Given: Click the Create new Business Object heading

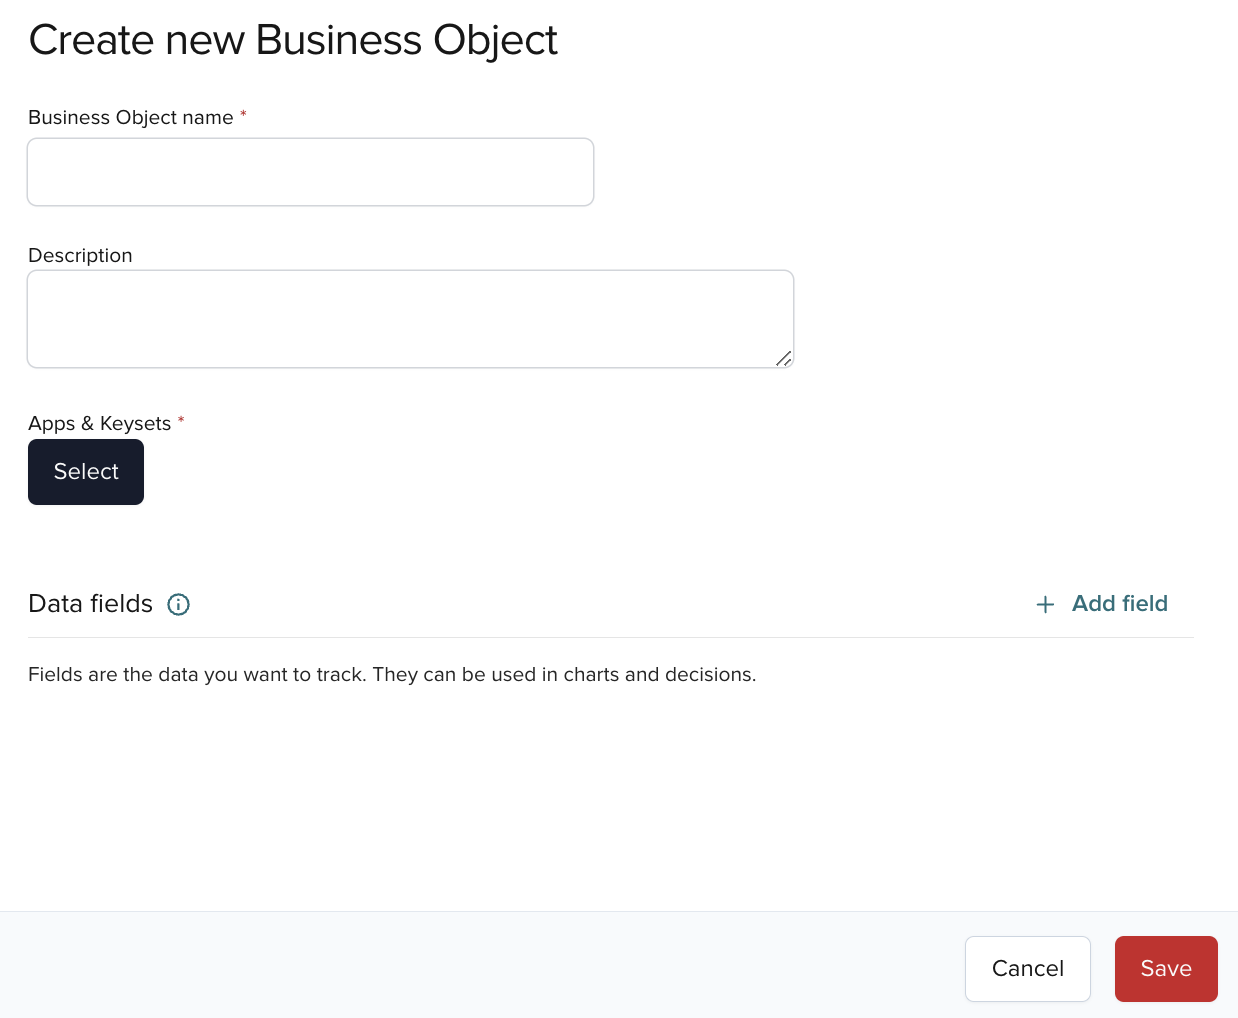Looking at the screenshot, I should [293, 40].
